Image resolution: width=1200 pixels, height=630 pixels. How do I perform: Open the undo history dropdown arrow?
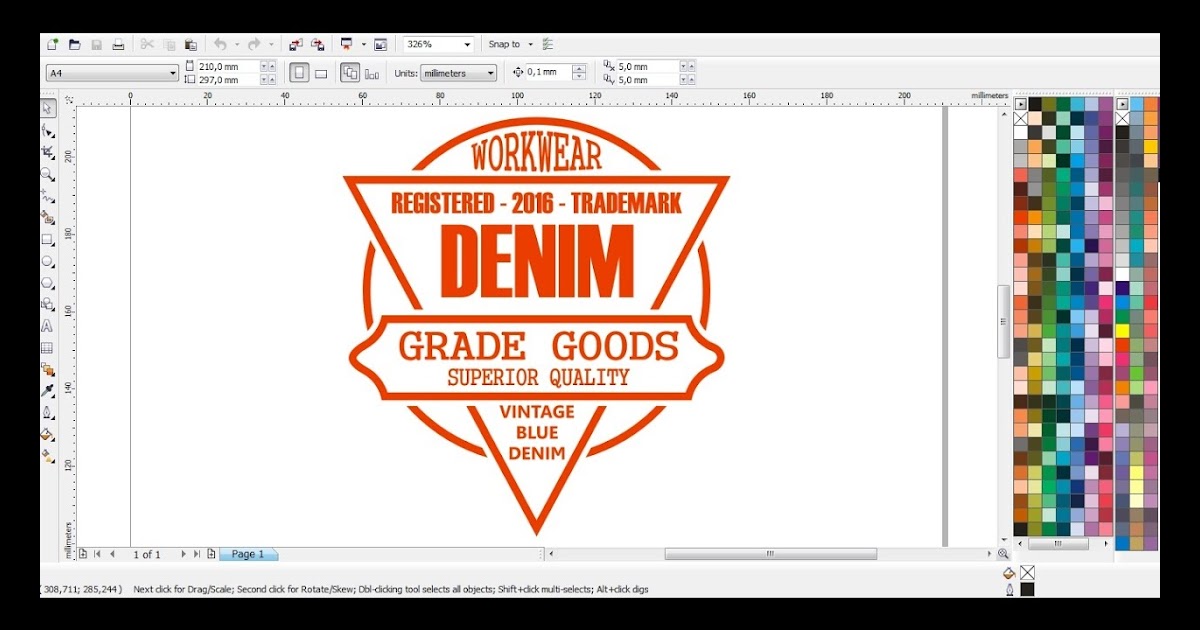[236, 44]
